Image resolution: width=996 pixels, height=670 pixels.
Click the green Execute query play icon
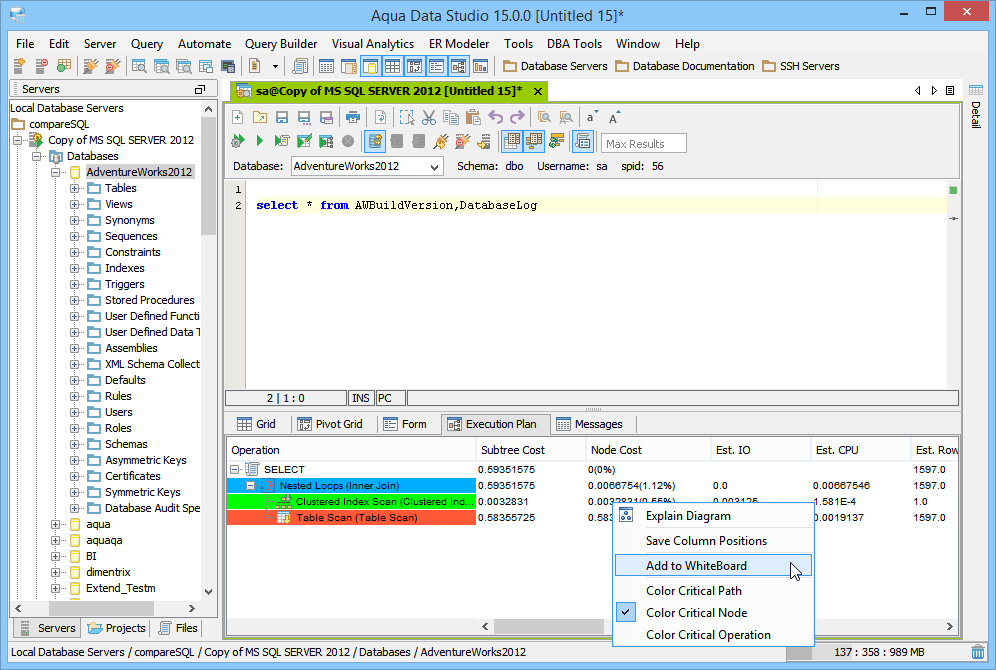pos(260,142)
